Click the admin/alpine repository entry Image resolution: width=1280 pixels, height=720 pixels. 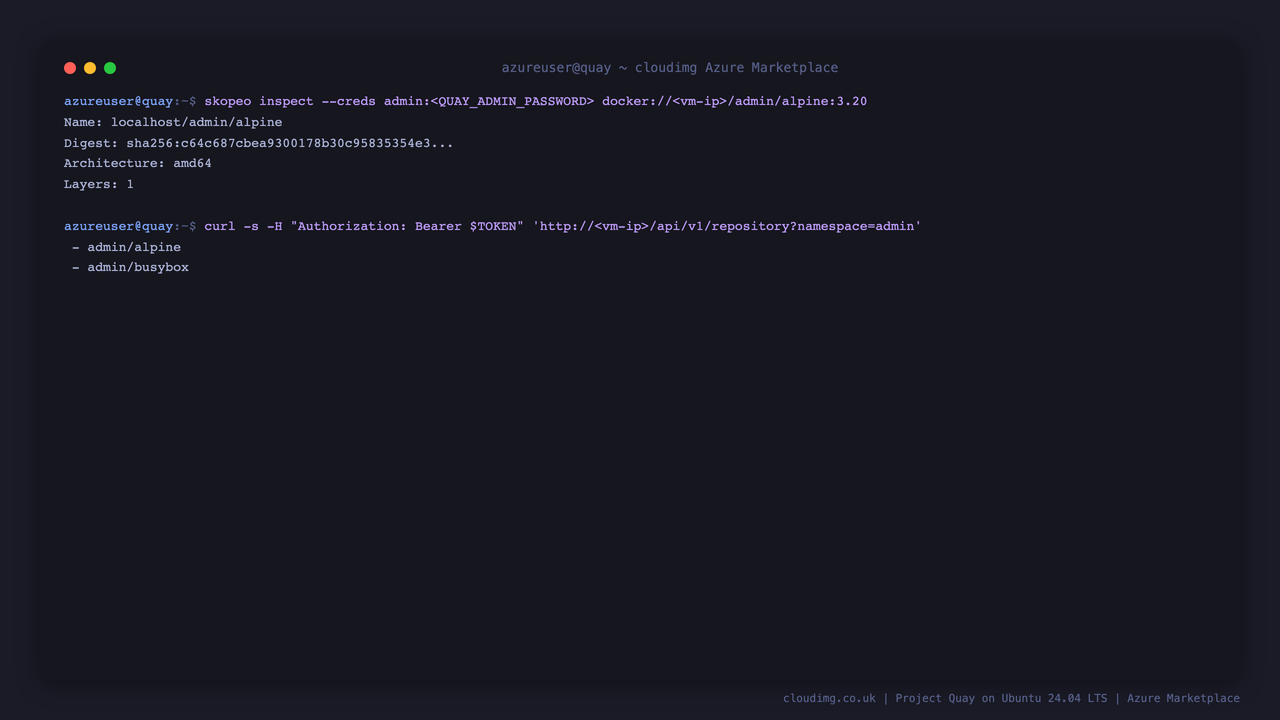126,247
